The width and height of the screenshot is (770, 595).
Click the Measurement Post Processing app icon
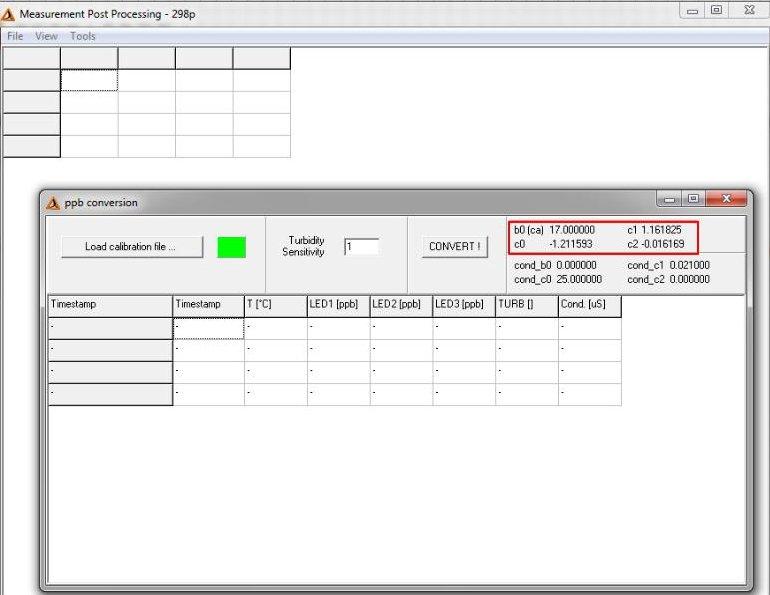9,14
